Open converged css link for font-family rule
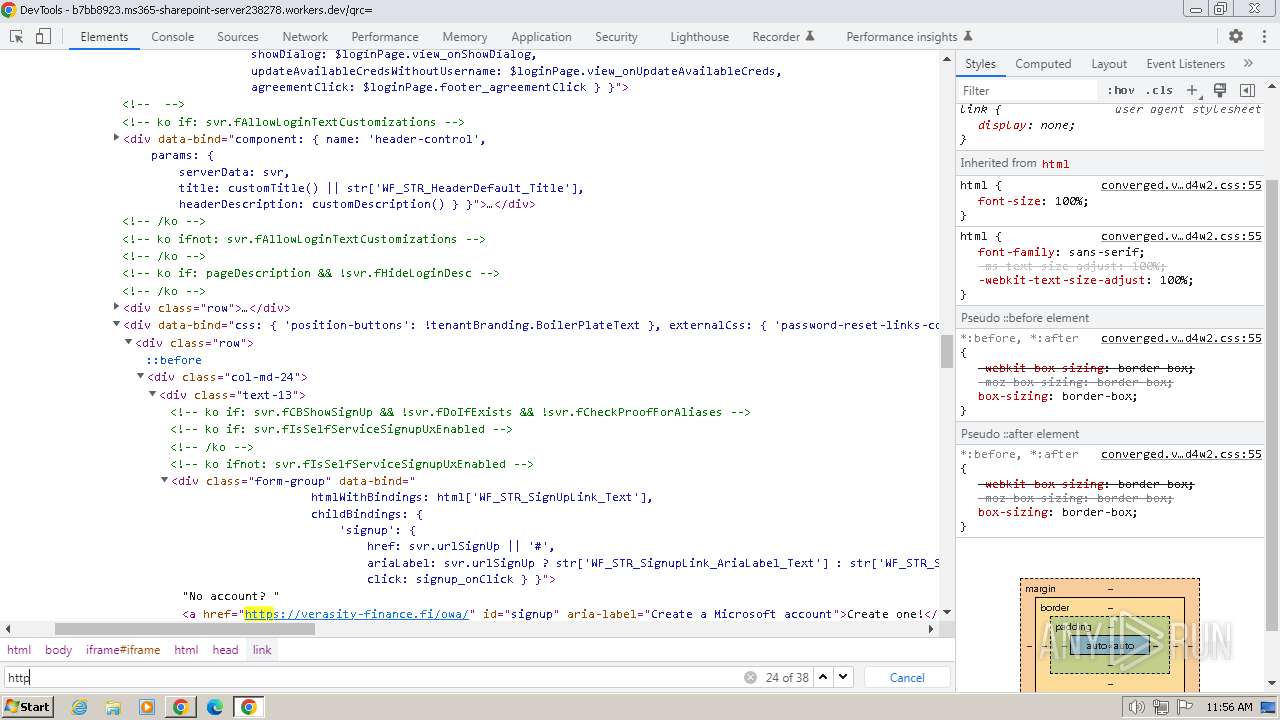This screenshot has width=1280, height=720. tap(1181, 236)
